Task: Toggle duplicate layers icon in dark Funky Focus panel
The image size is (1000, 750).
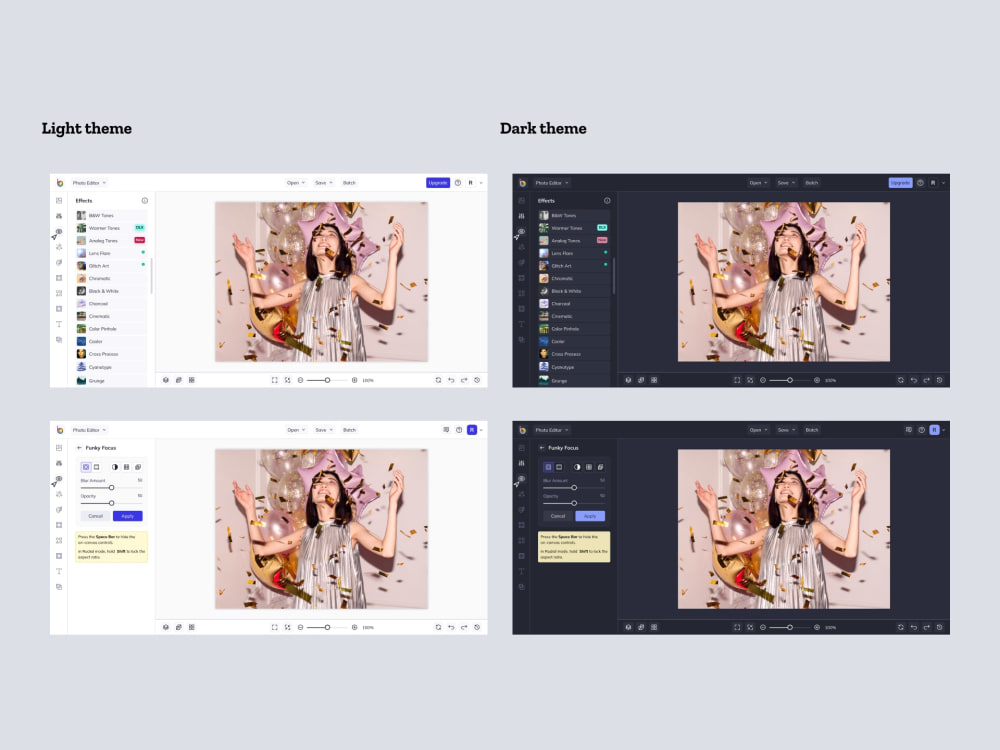Action: click(600, 467)
